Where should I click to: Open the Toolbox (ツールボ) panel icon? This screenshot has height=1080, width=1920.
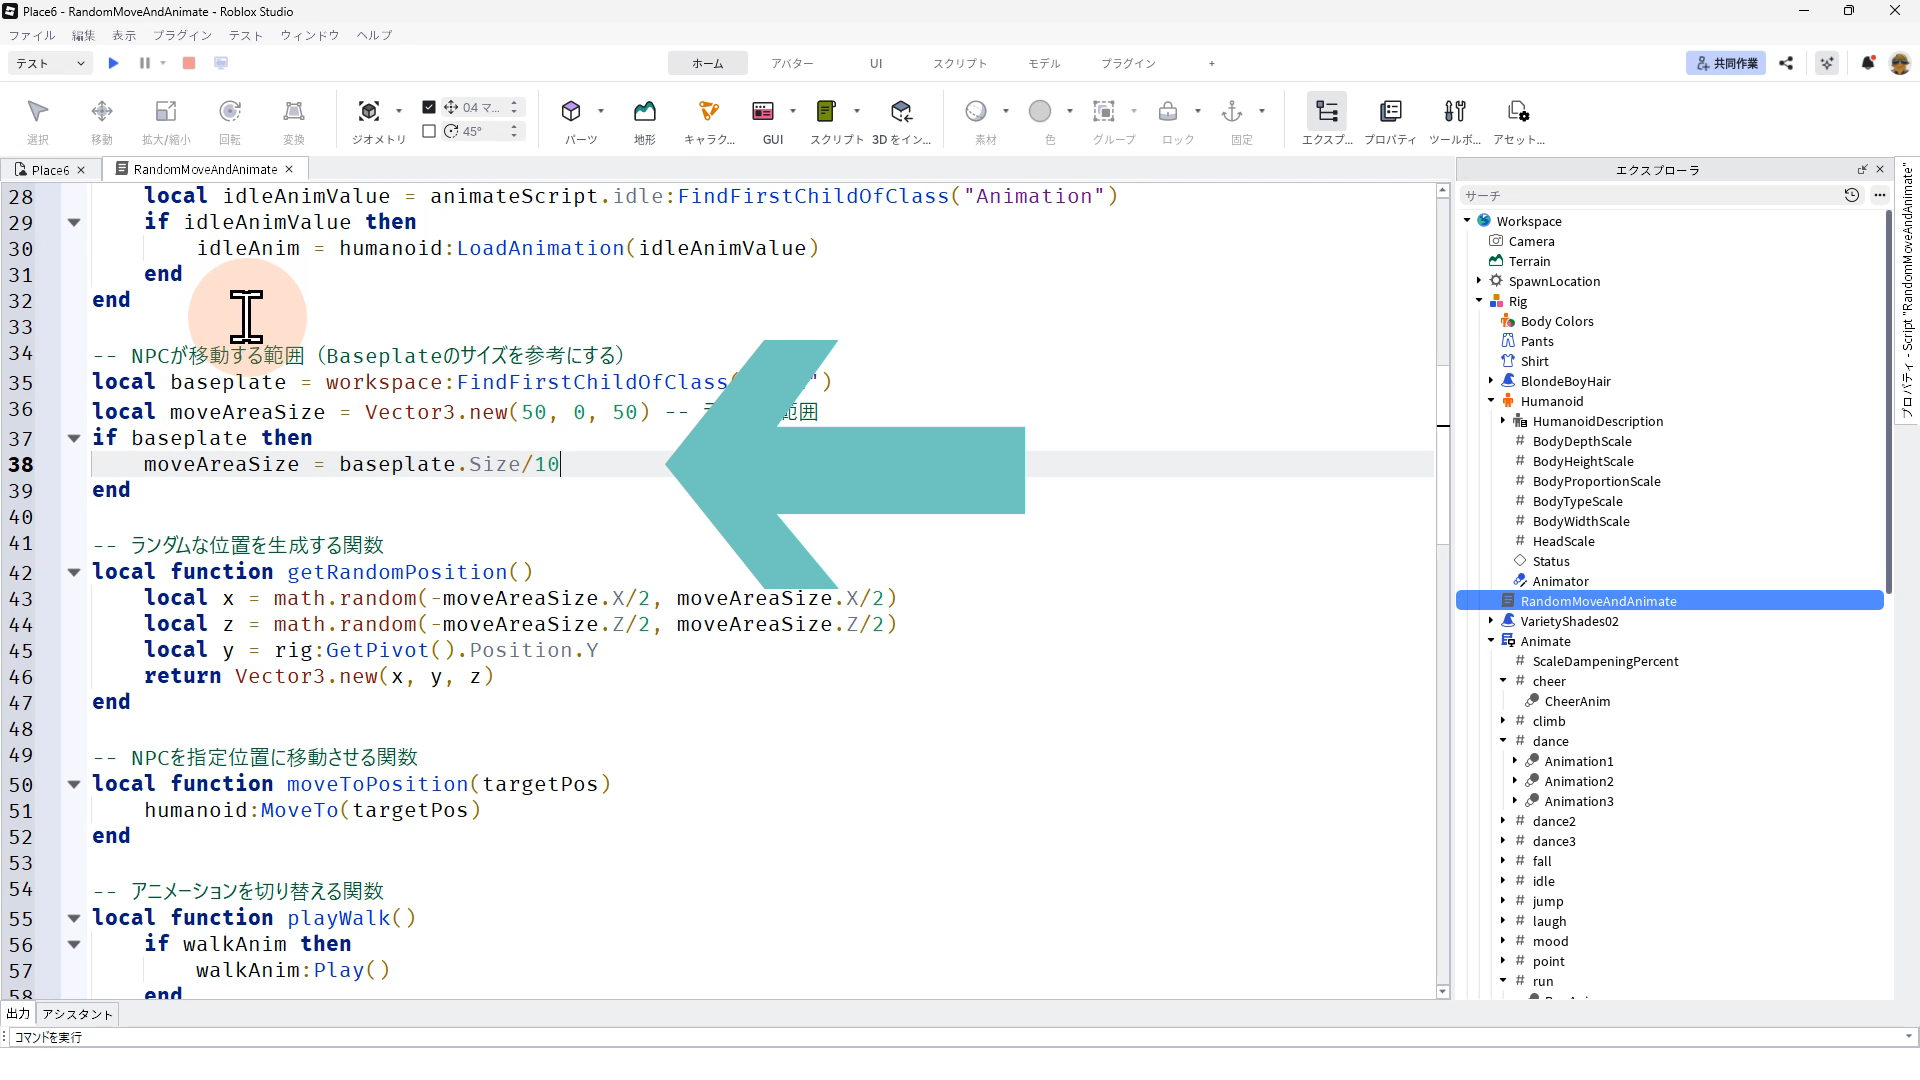(1455, 111)
